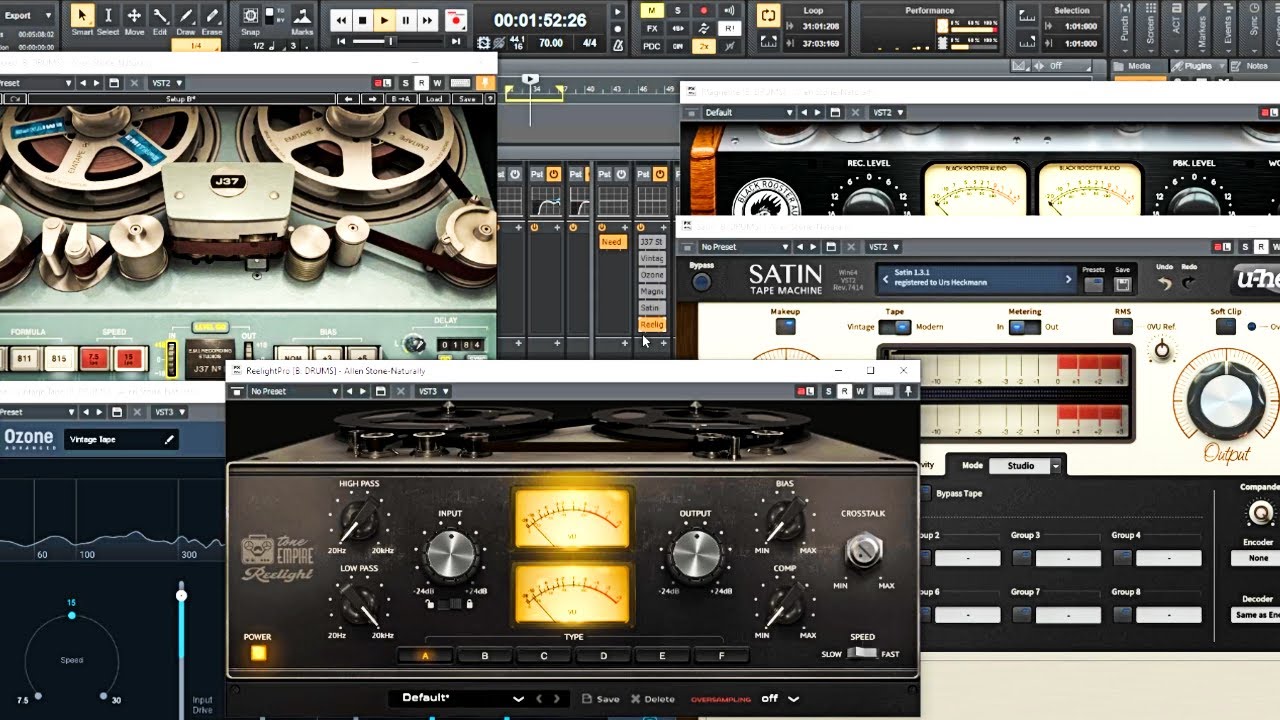Image resolution: width=1280 pixels, height=720 pixels.
Task: Click Satin Presets icon
Action: tap(1093, 285)
